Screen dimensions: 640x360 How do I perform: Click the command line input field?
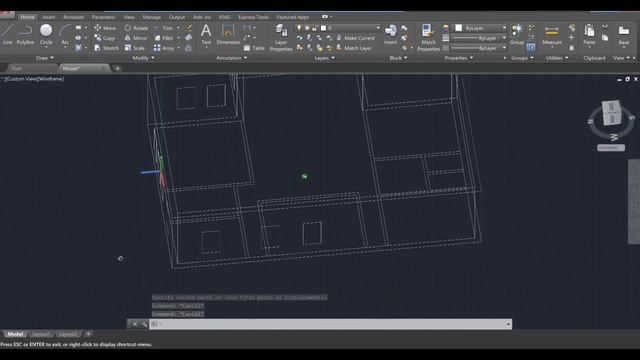point(331,324)
